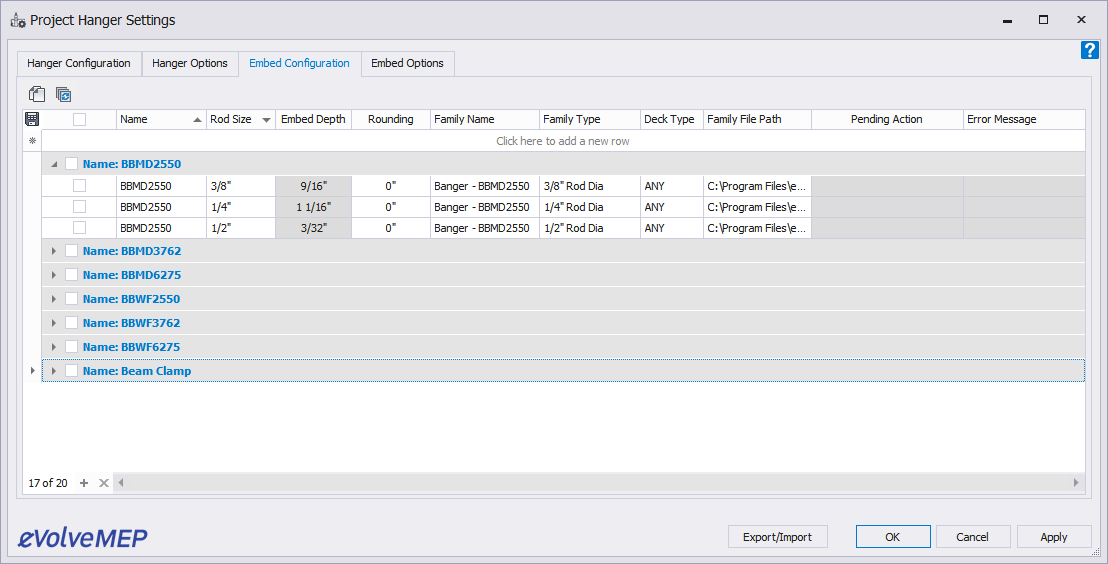1108x564 pixels.
Task: Select the Embed Configuration tab
Action: (300, 63)
